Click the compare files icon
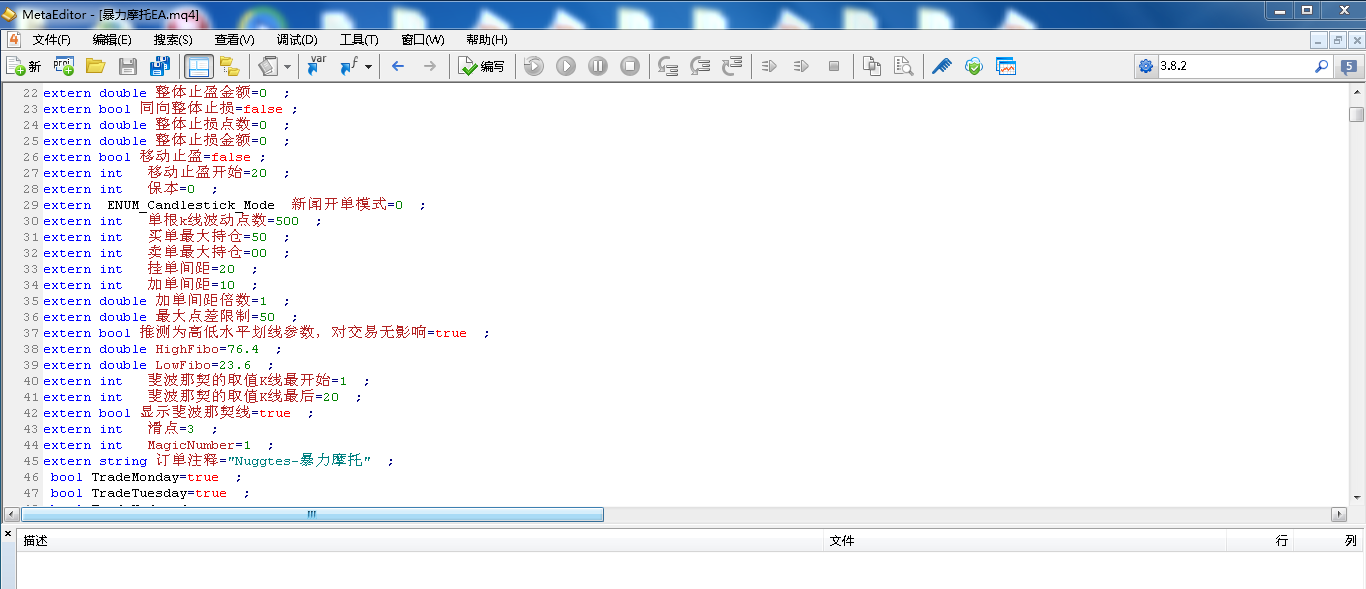Image resolution: width=1366 pixels, height=589 pixels. pyautogui.click(x=872, y=66)
